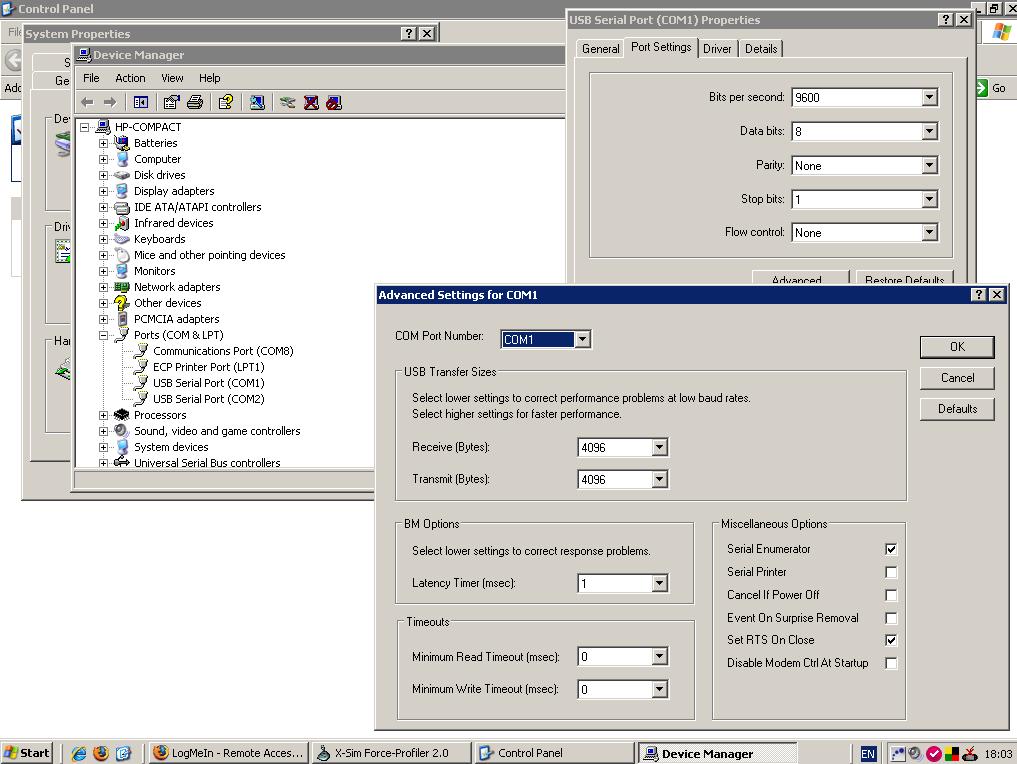Enable Disable Modem Ctrl At Startup checkbox
The height and width of the screenshot is (764, 1017).
point(891,663)
